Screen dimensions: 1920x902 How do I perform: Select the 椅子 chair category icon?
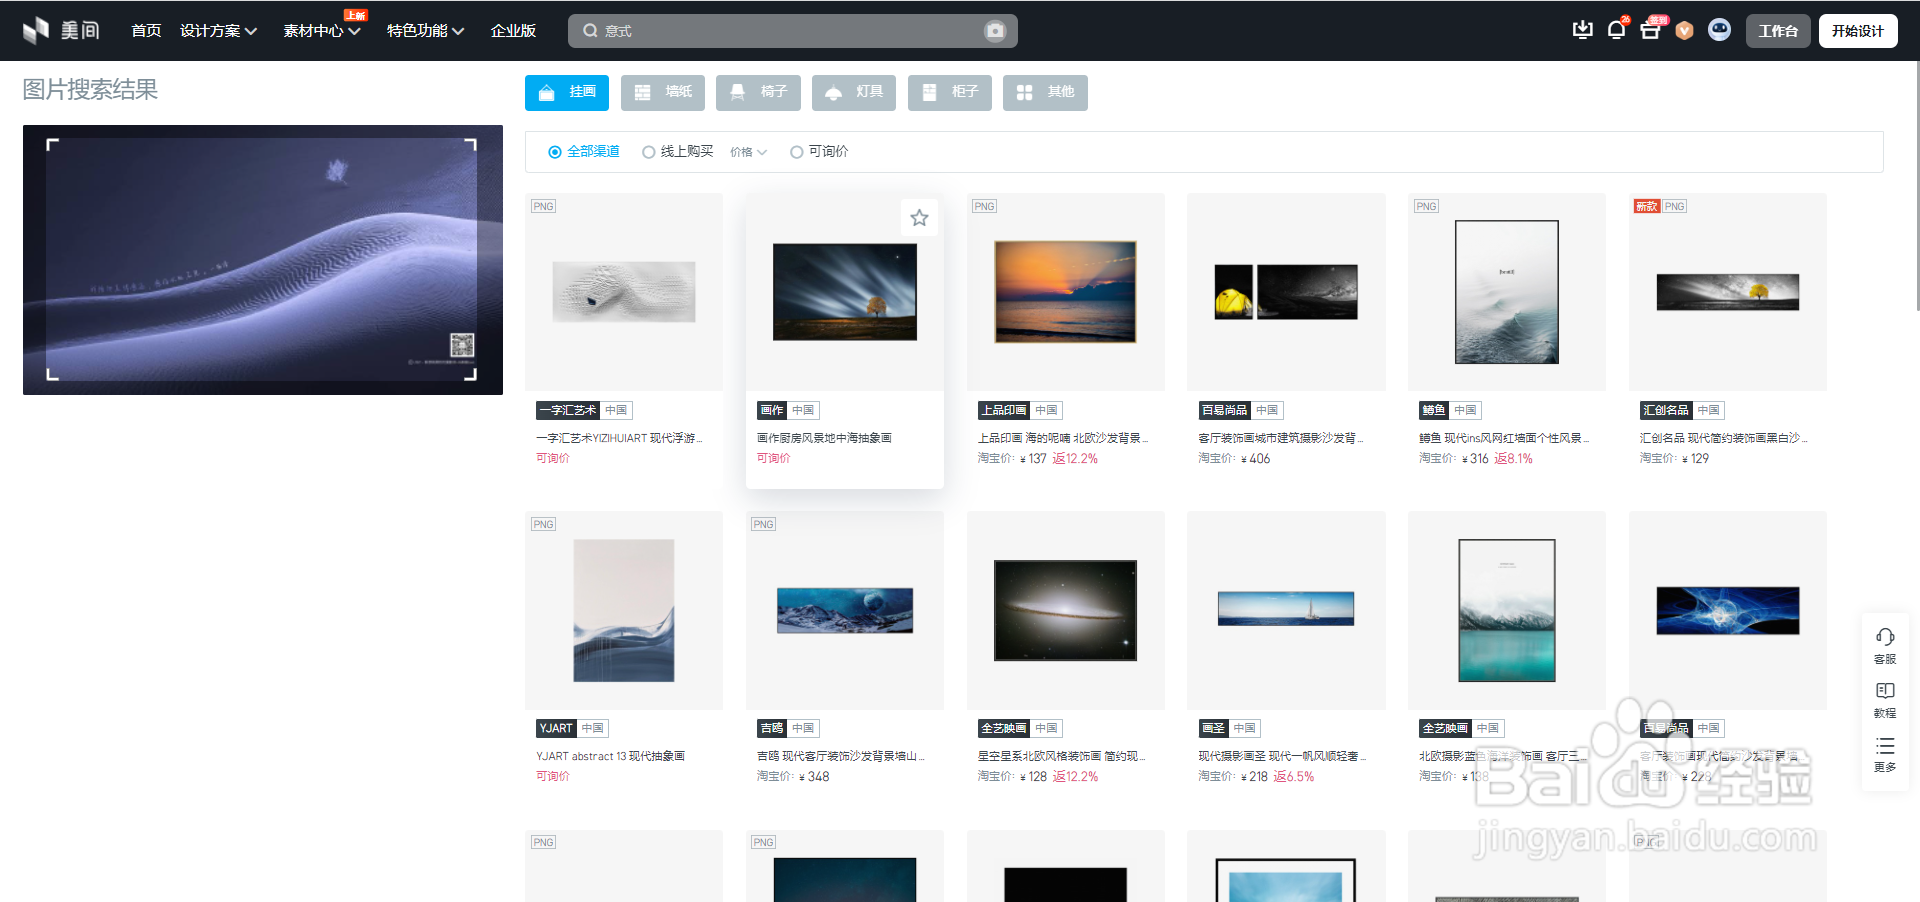[x=737, y=92]
